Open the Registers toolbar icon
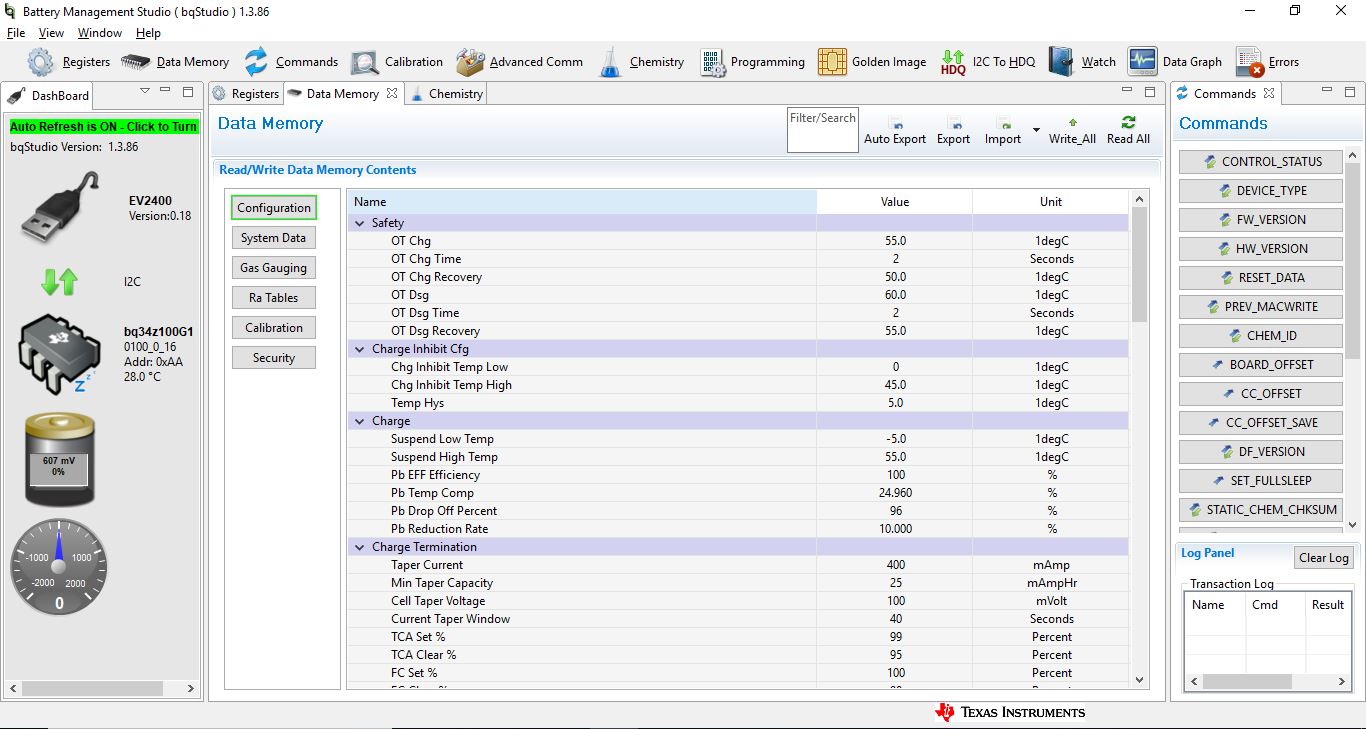This screenshot has width=1366, height=729. point(40,62)
